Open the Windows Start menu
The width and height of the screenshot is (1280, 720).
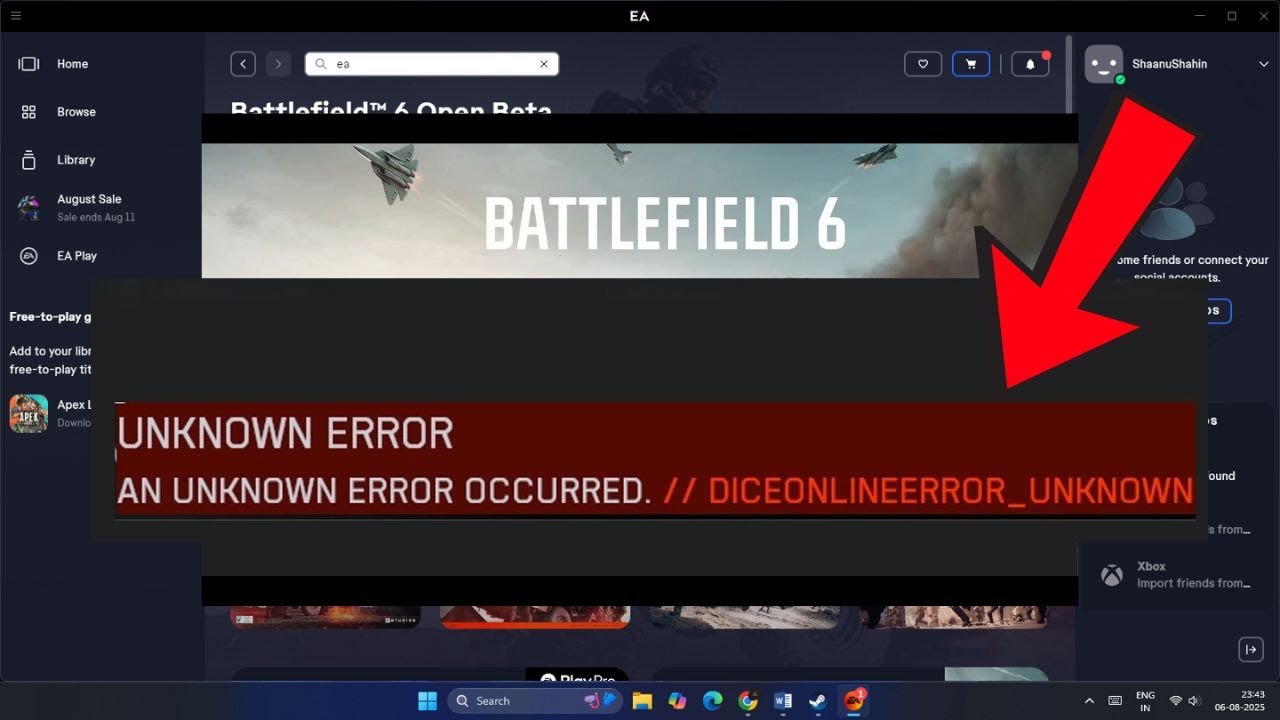[427, 701]
